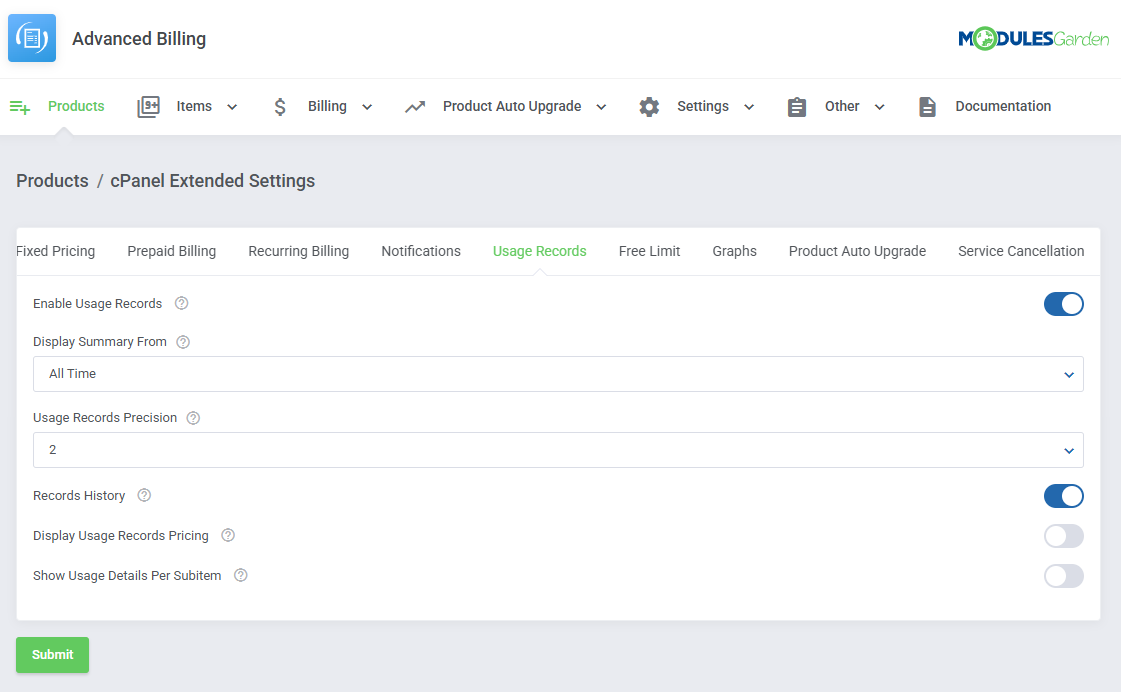Click the Products breadcrumb link
This screenshot has height=692, width=1121.
click(x=52, y=181)
